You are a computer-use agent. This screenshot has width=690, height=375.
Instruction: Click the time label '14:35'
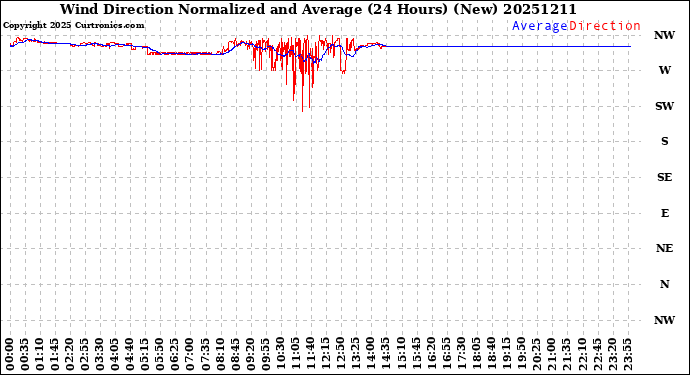click(x=385, y=355)
